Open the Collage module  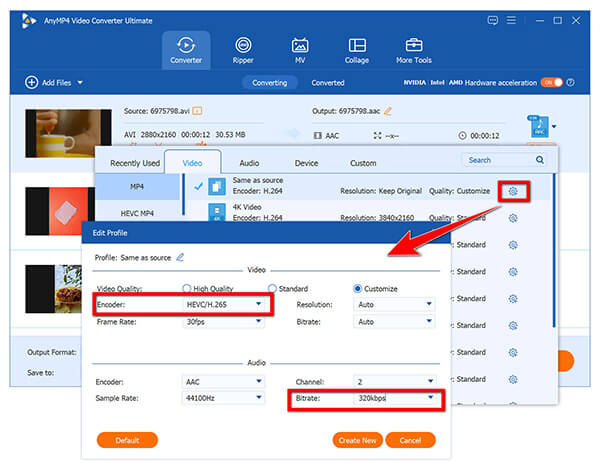357,50
